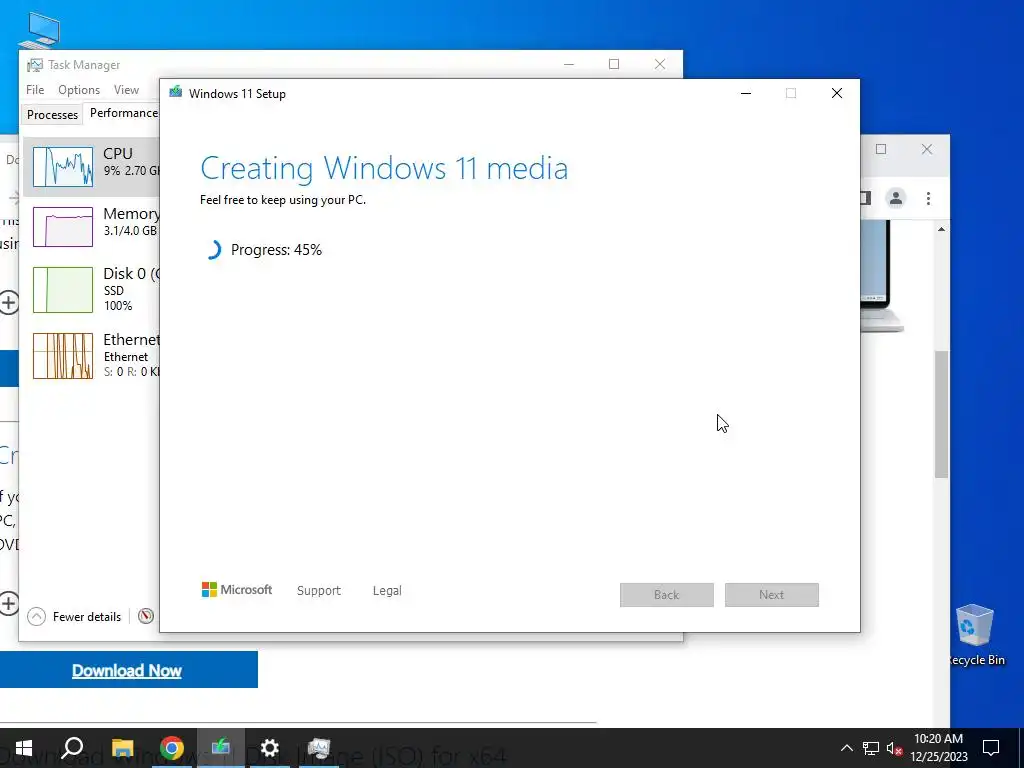Viewport: 1024px width, 768px height.
Task: Open Resource Monitor icon in Task Manager
Action: coord(146,616)
